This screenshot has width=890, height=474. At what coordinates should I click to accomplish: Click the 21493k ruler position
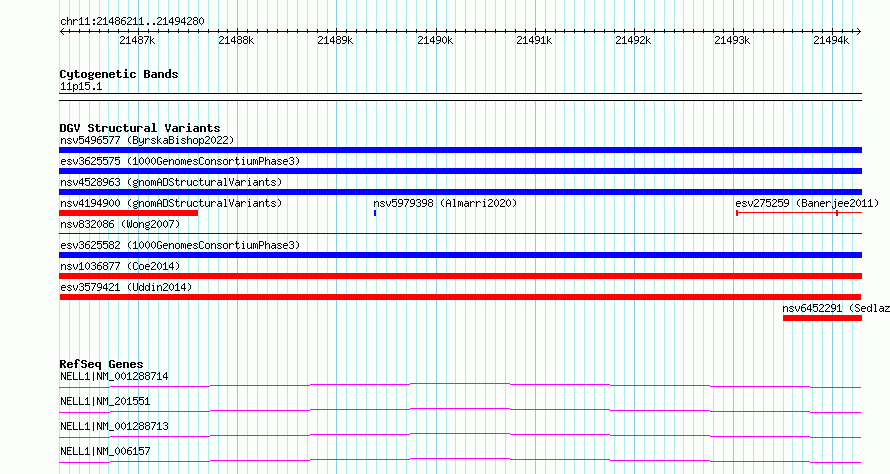732,40
